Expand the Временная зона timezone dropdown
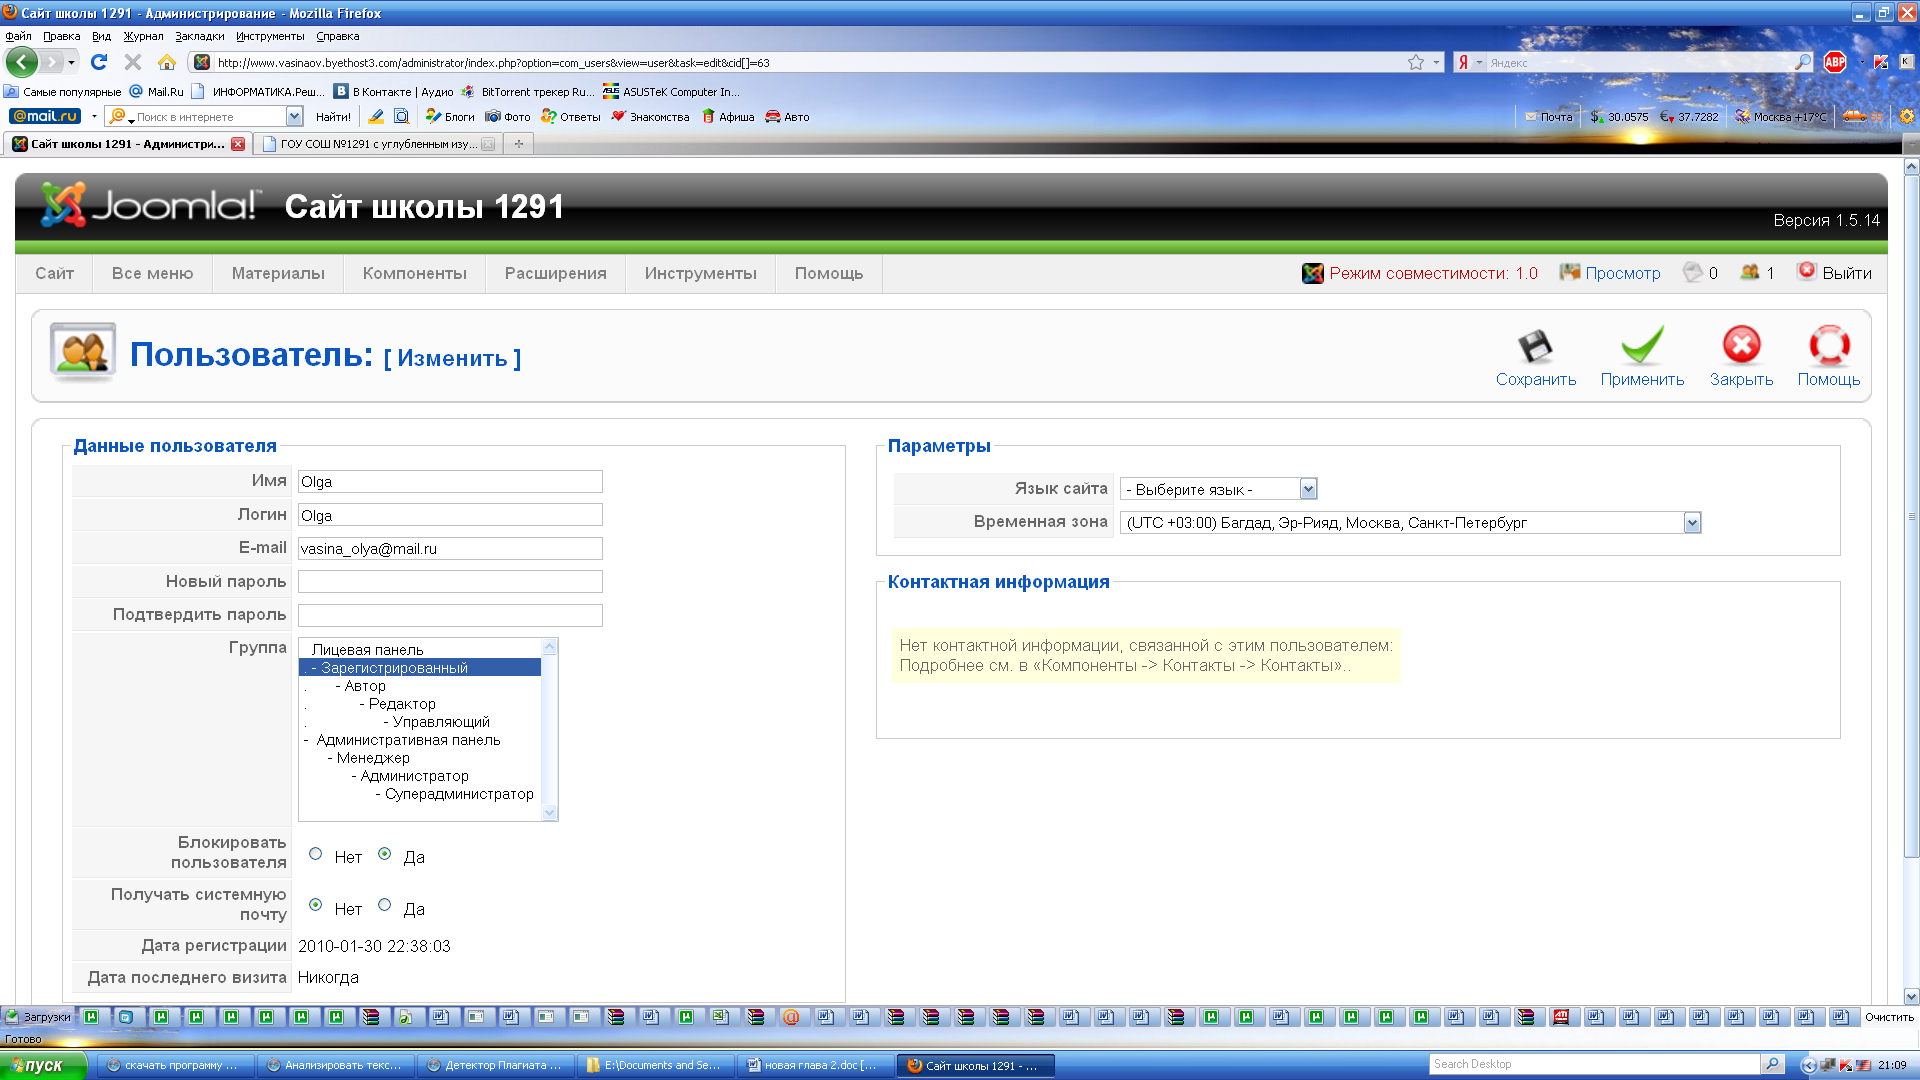 click(x=1692, y=523)
